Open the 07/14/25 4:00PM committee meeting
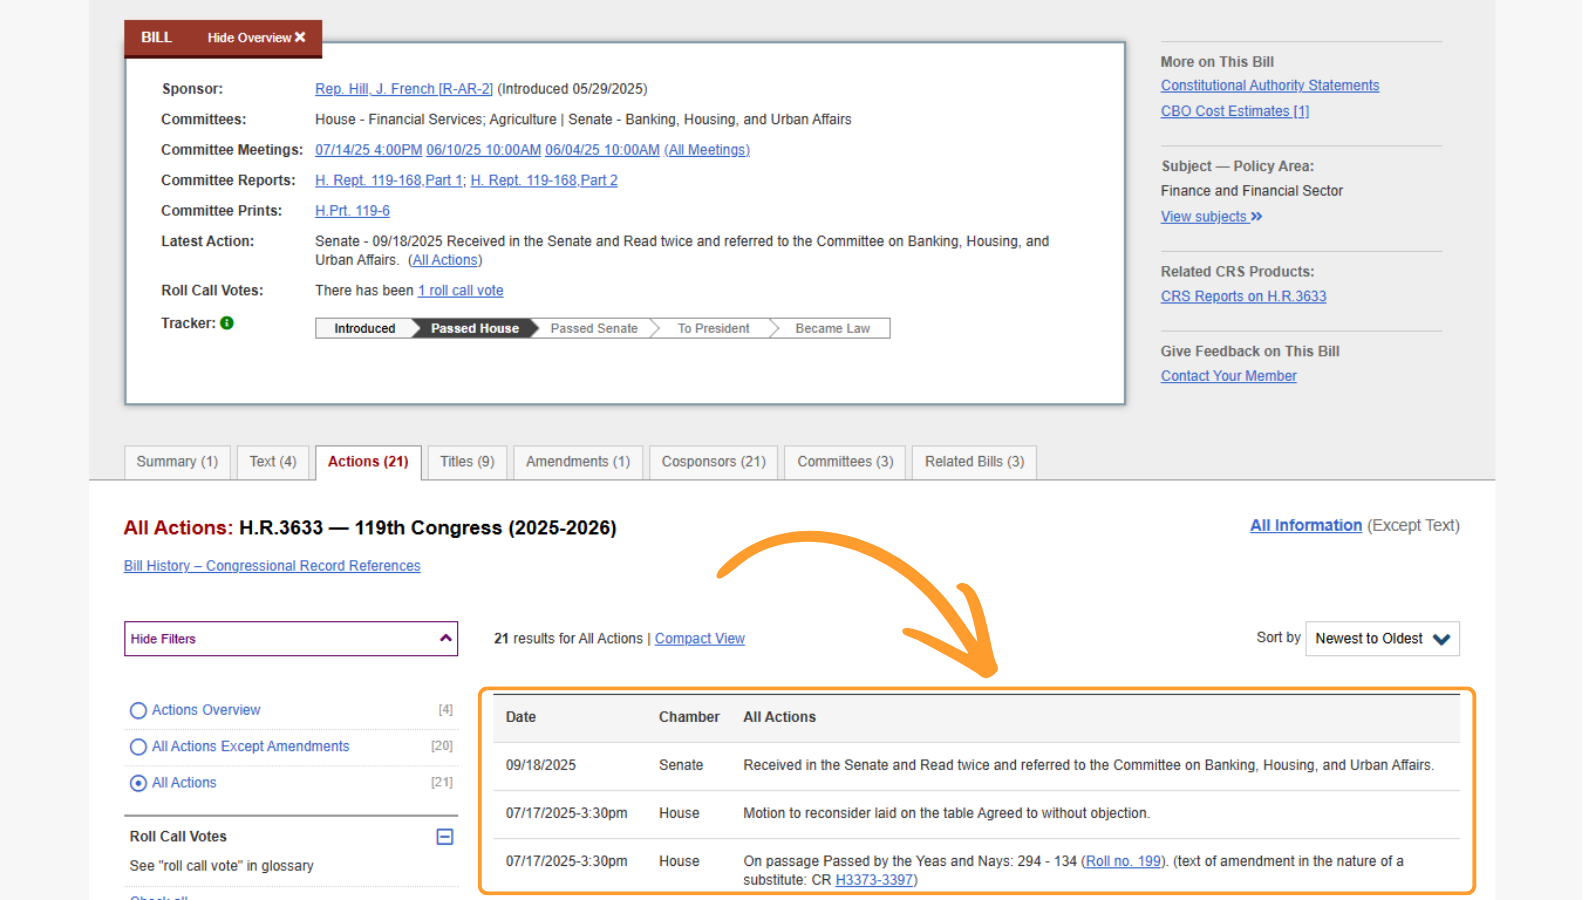The height and width of the screenshot is (900, 1583). coord(368,150)
